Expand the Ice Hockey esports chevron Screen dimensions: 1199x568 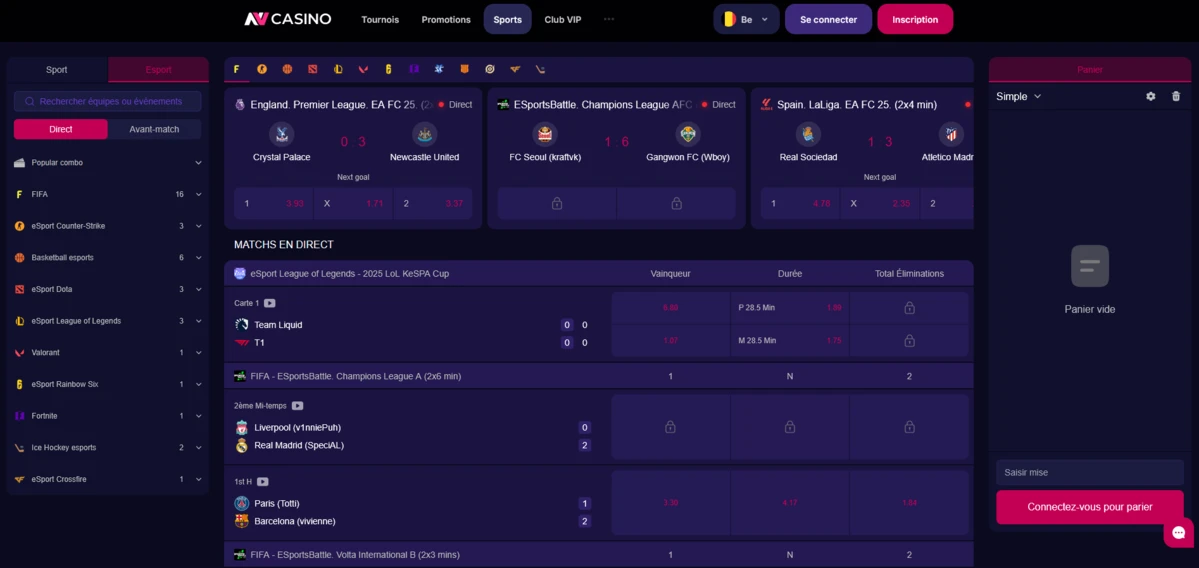199,447
